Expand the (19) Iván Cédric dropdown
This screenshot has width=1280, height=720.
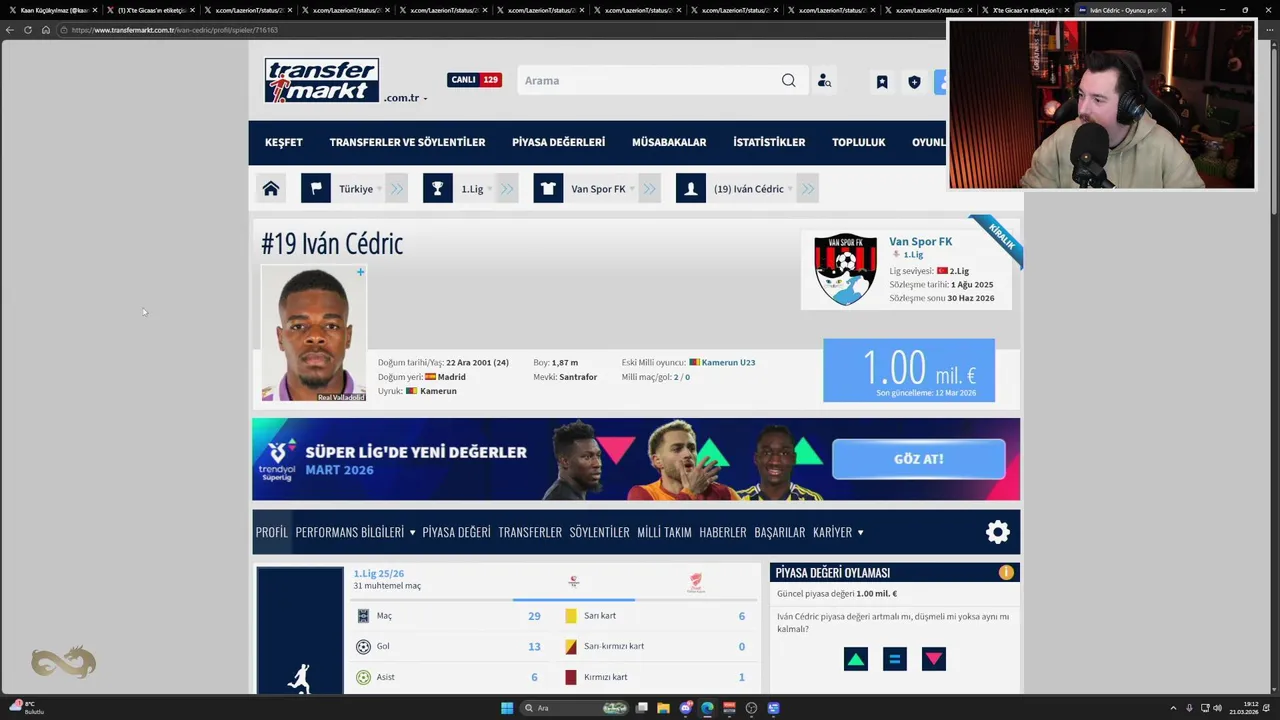(790, 189)
